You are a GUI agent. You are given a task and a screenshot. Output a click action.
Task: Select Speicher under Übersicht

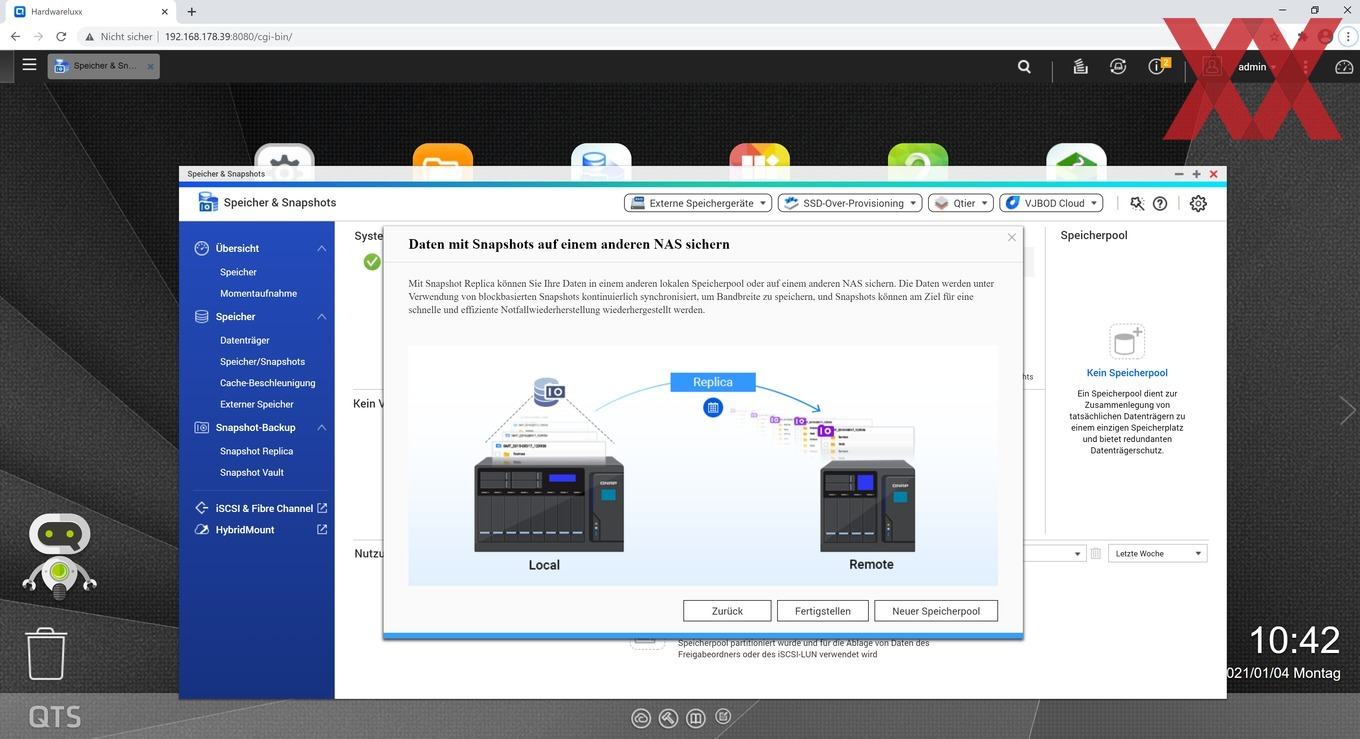pos(238,272)
